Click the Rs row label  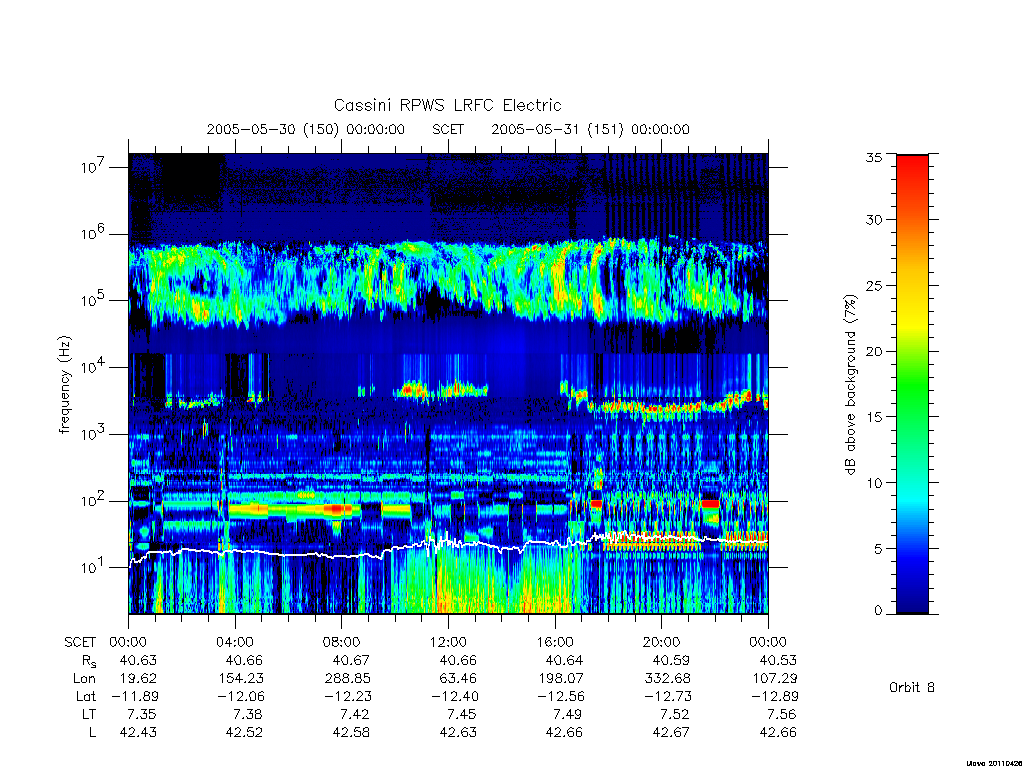(89, 661)
